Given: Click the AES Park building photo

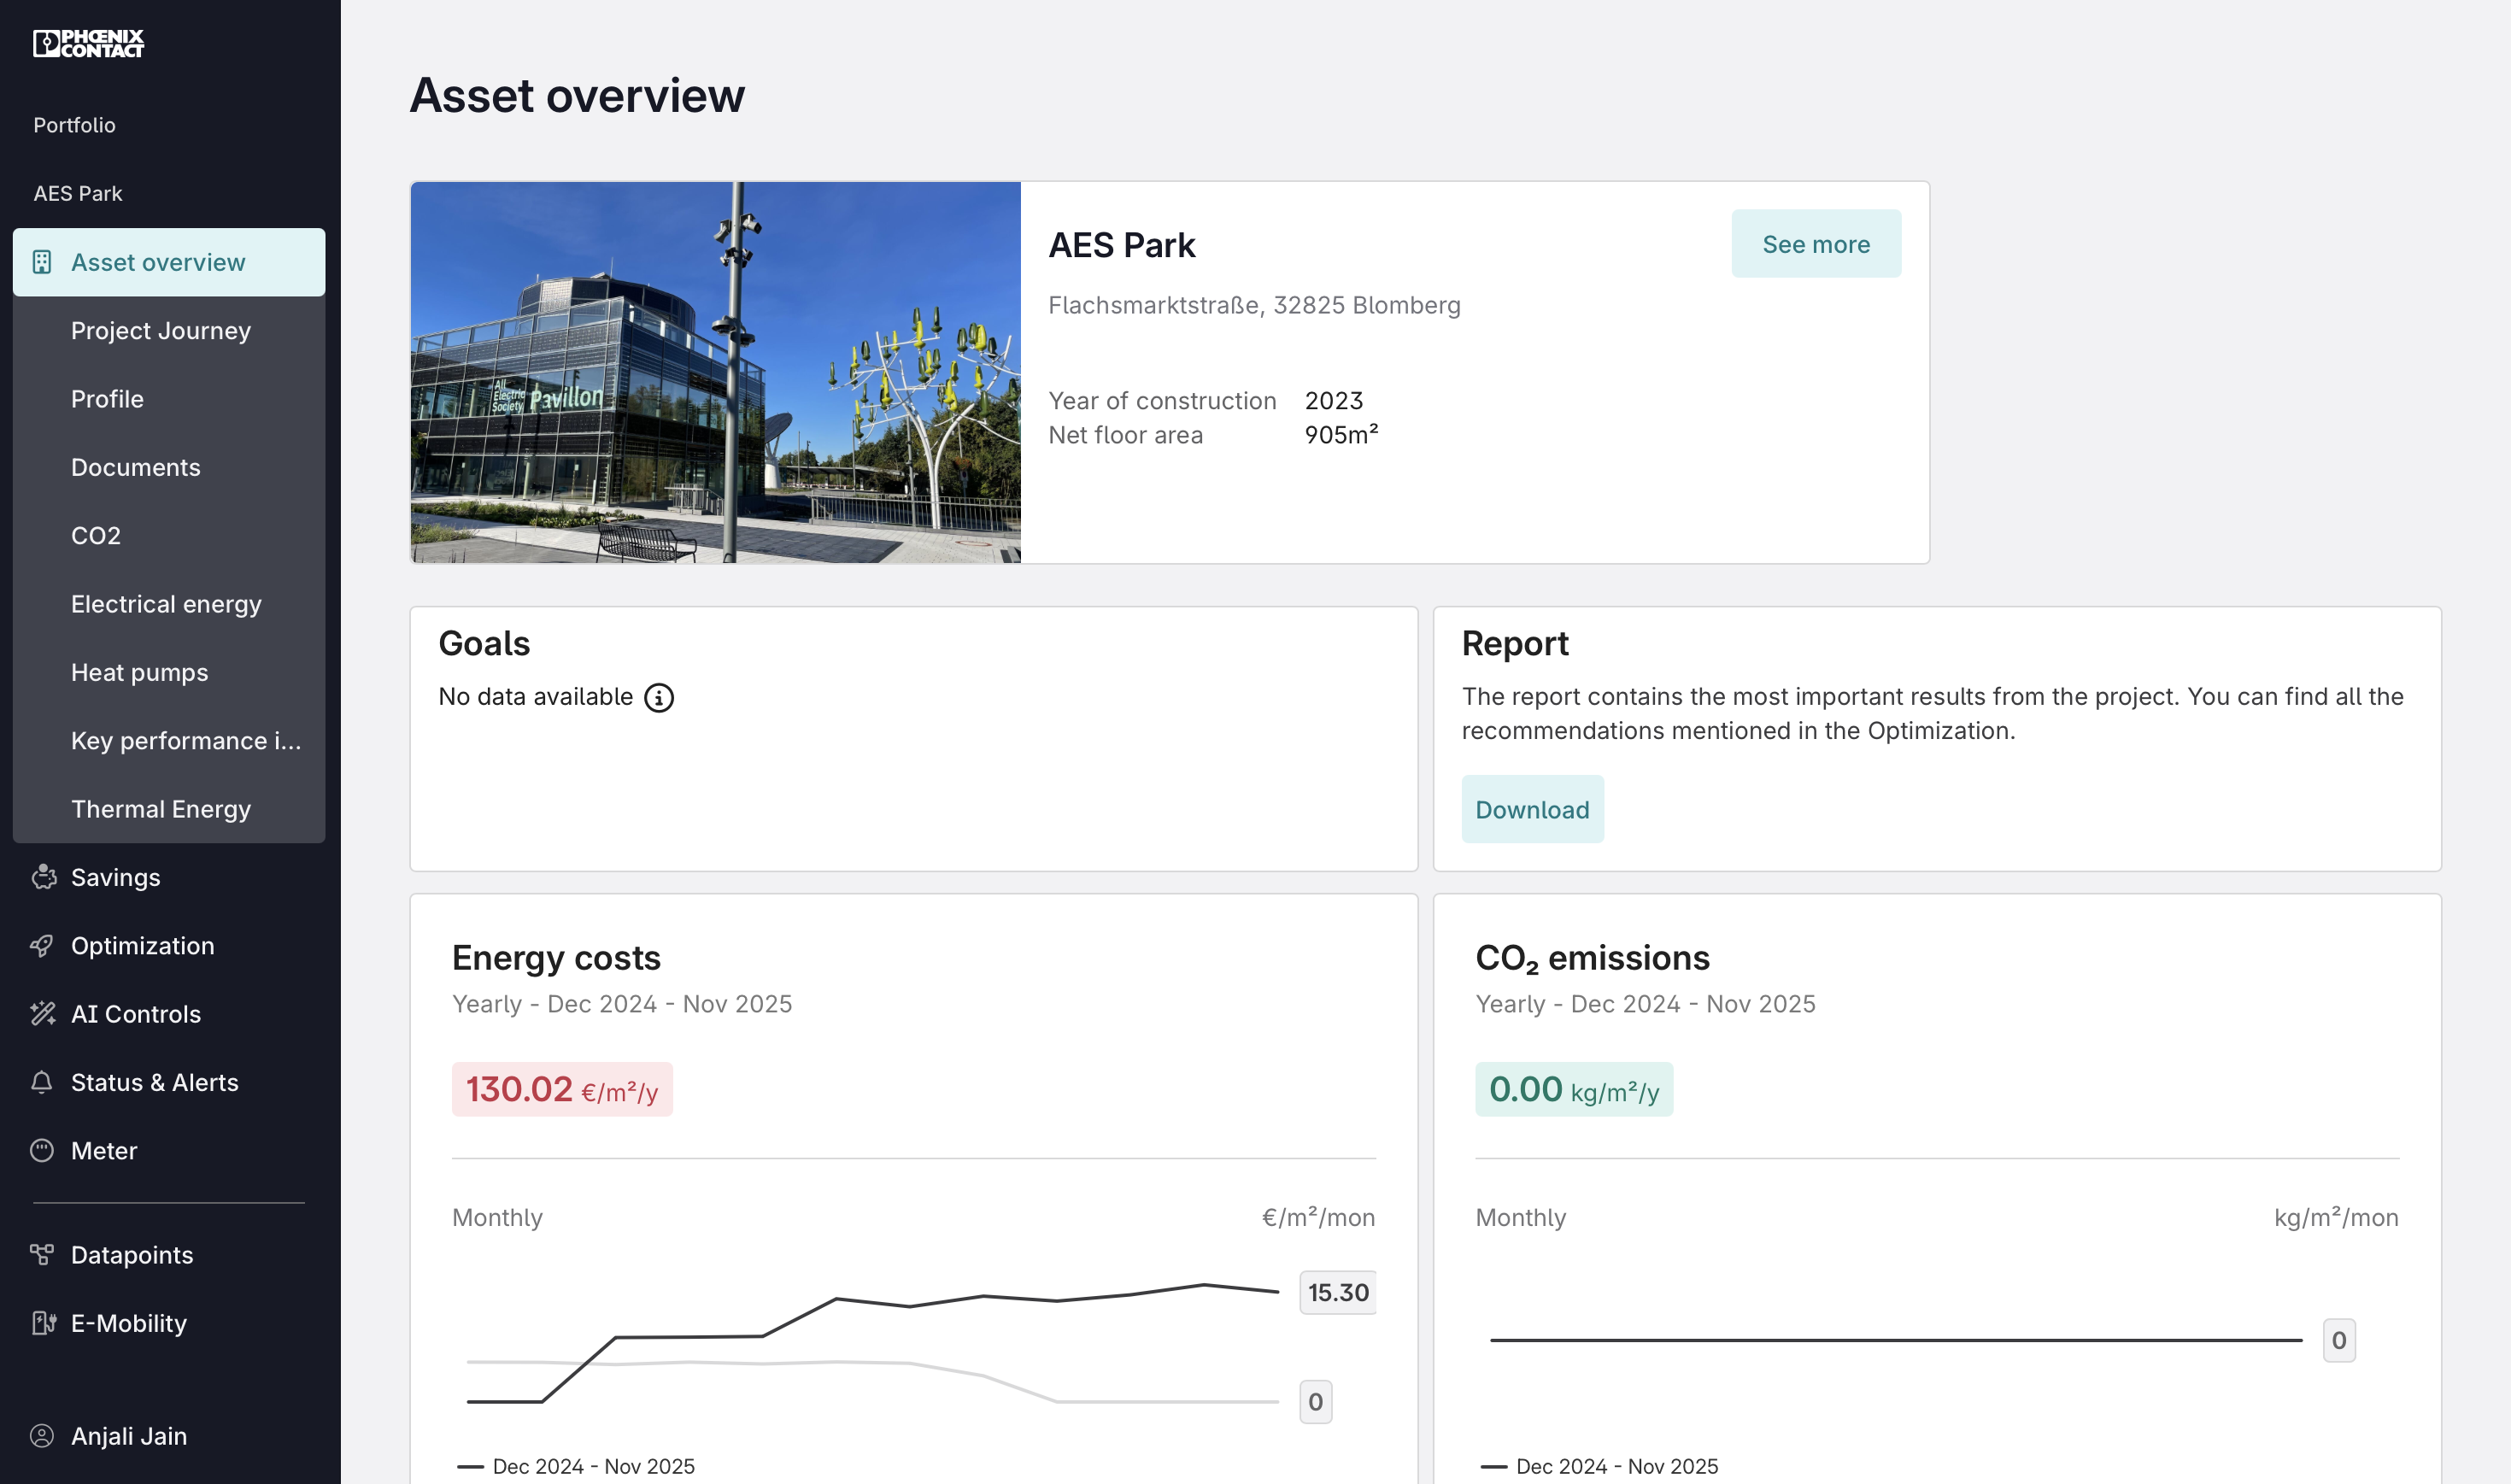Looking at the screenshot, I should pos(715,372).
